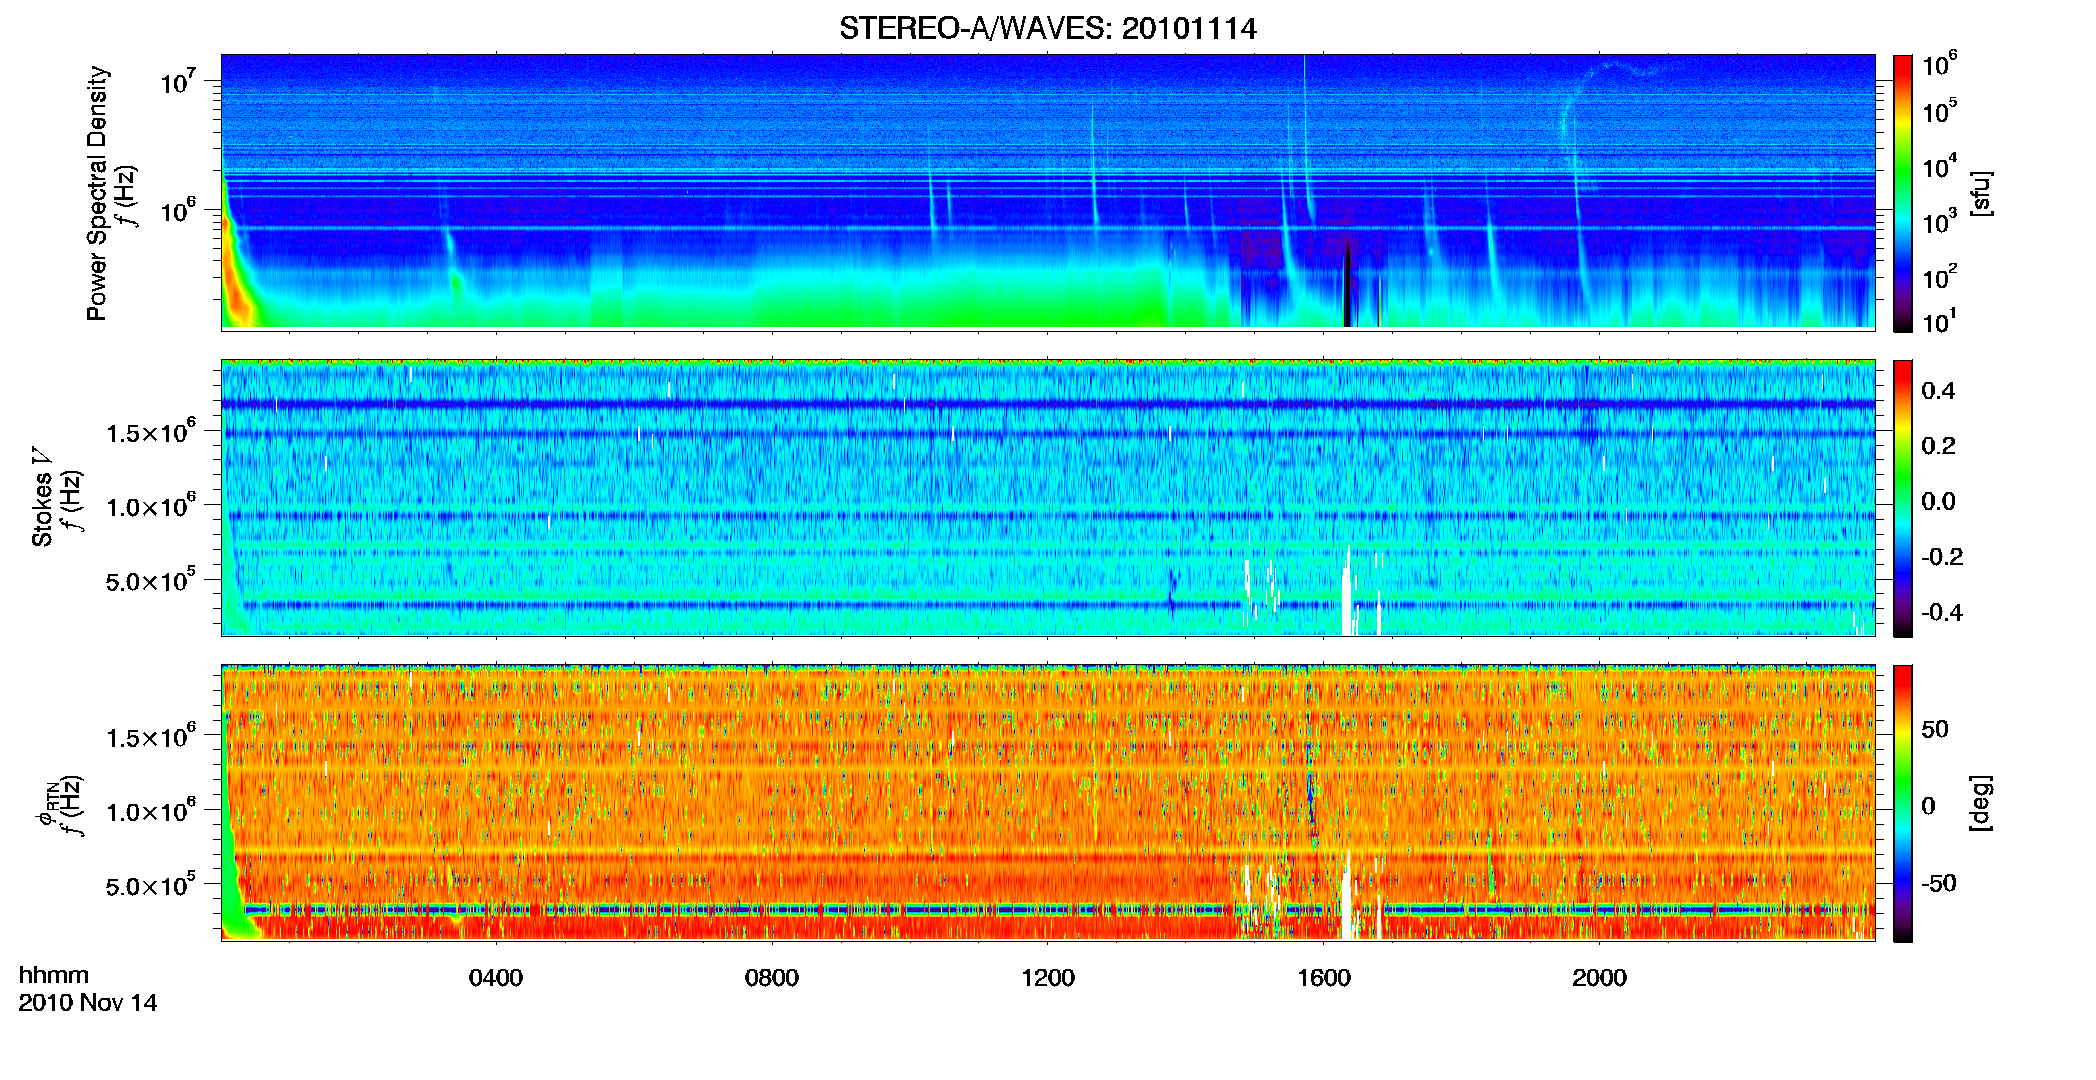Click the 1200 time tick label
This screenshot has width=2096, height=1080.
[1048, 978]
